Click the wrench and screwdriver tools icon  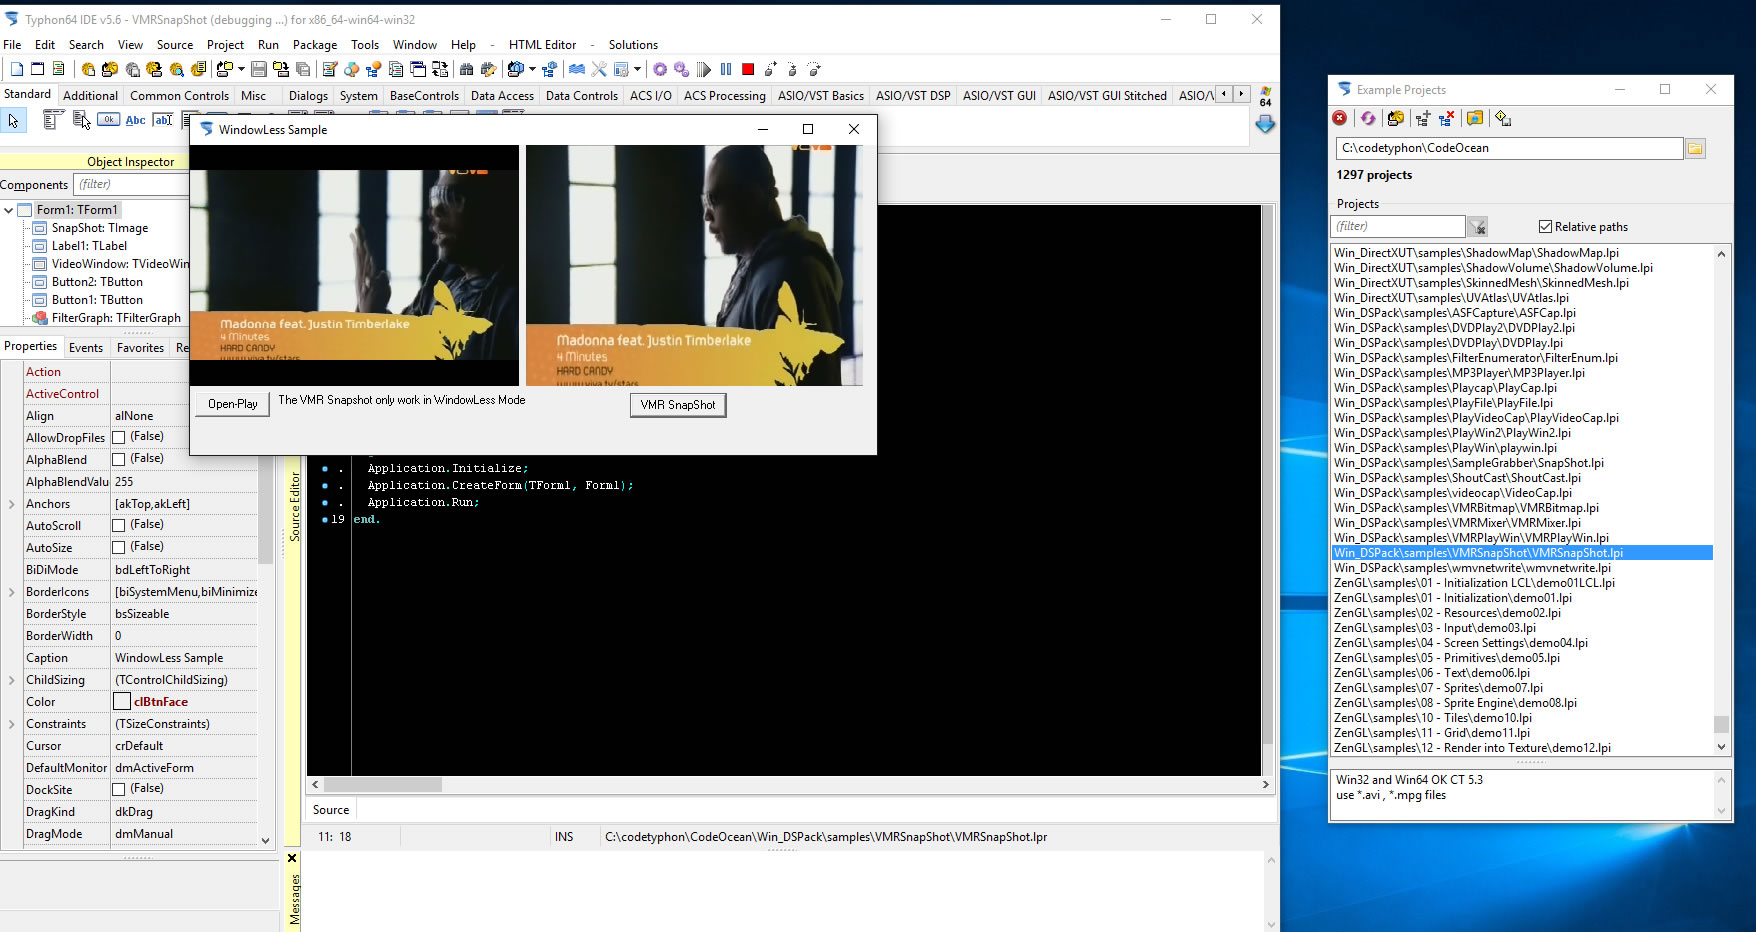pyautogui.click(x=599, y=69)
